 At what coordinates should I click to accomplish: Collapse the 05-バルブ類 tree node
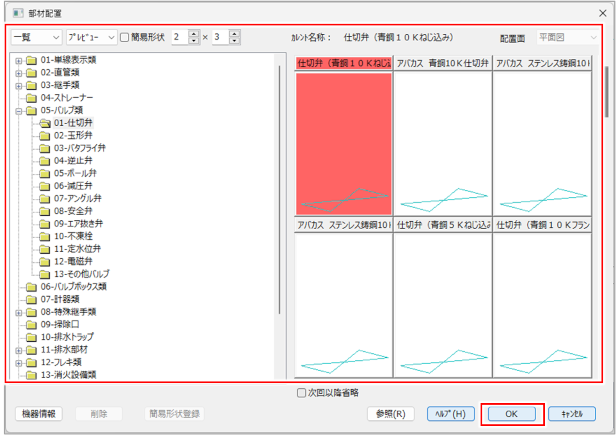(x=18, y=110)
